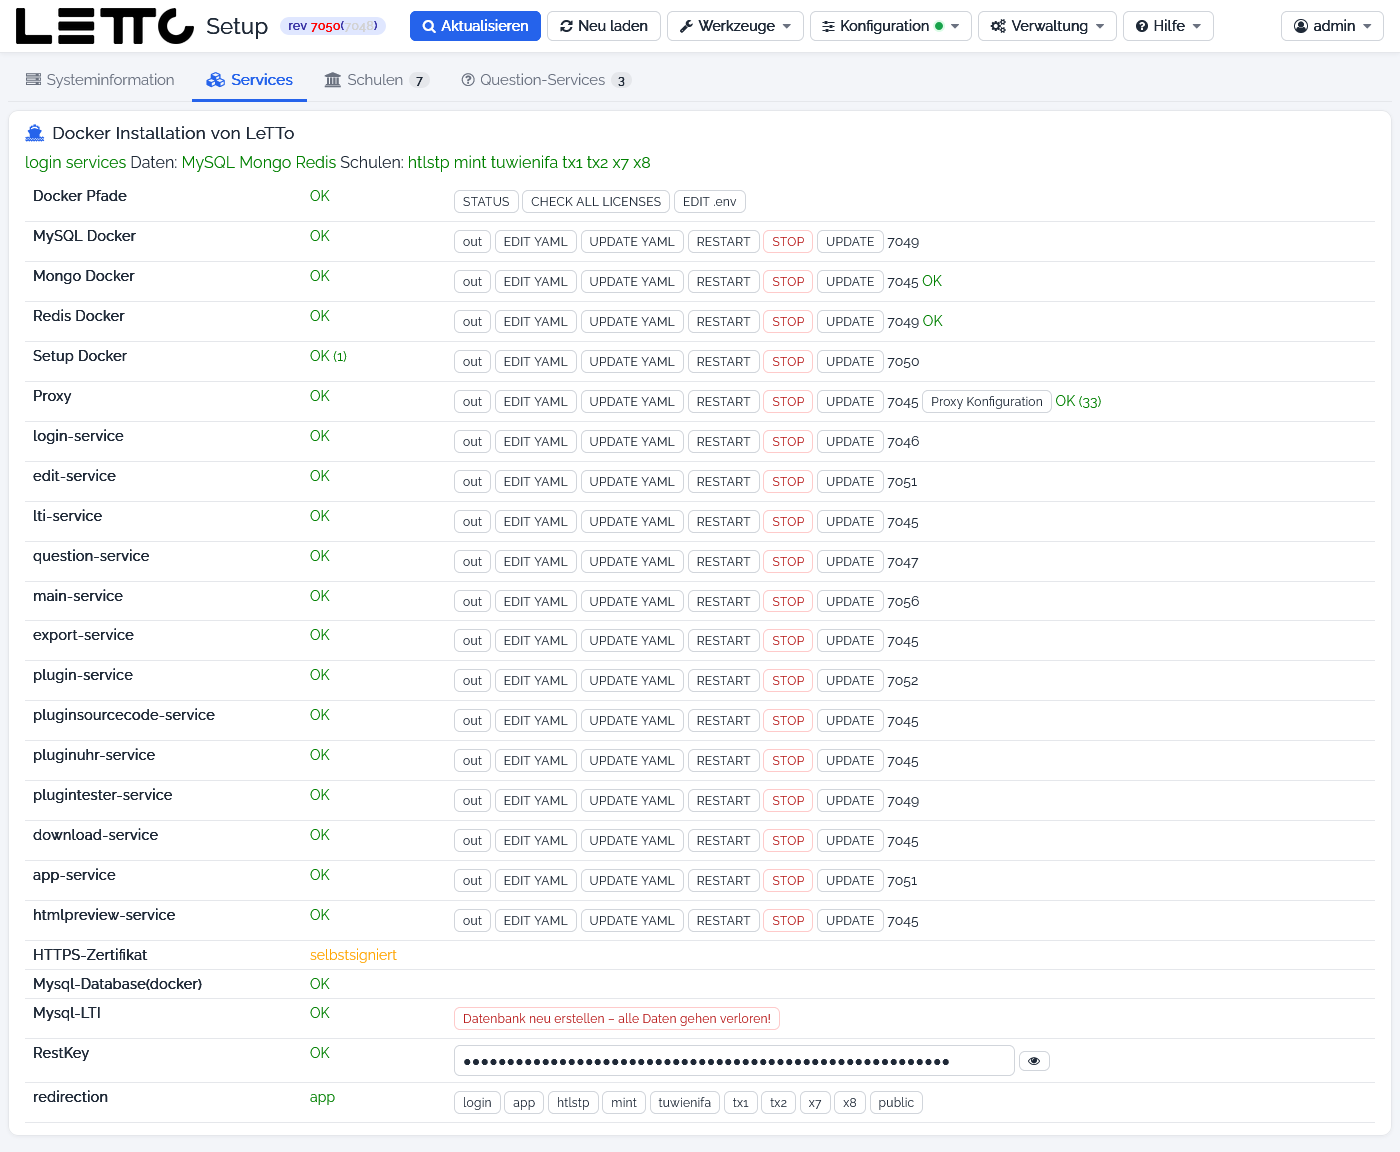Click the tuwienifa redirection button

point(685,1103)
